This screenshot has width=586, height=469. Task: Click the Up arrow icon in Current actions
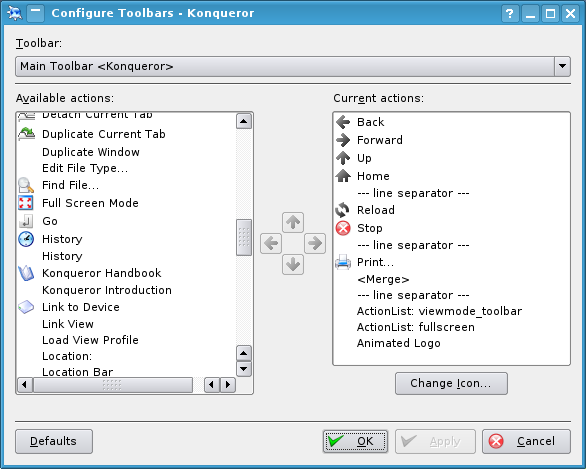343,158
